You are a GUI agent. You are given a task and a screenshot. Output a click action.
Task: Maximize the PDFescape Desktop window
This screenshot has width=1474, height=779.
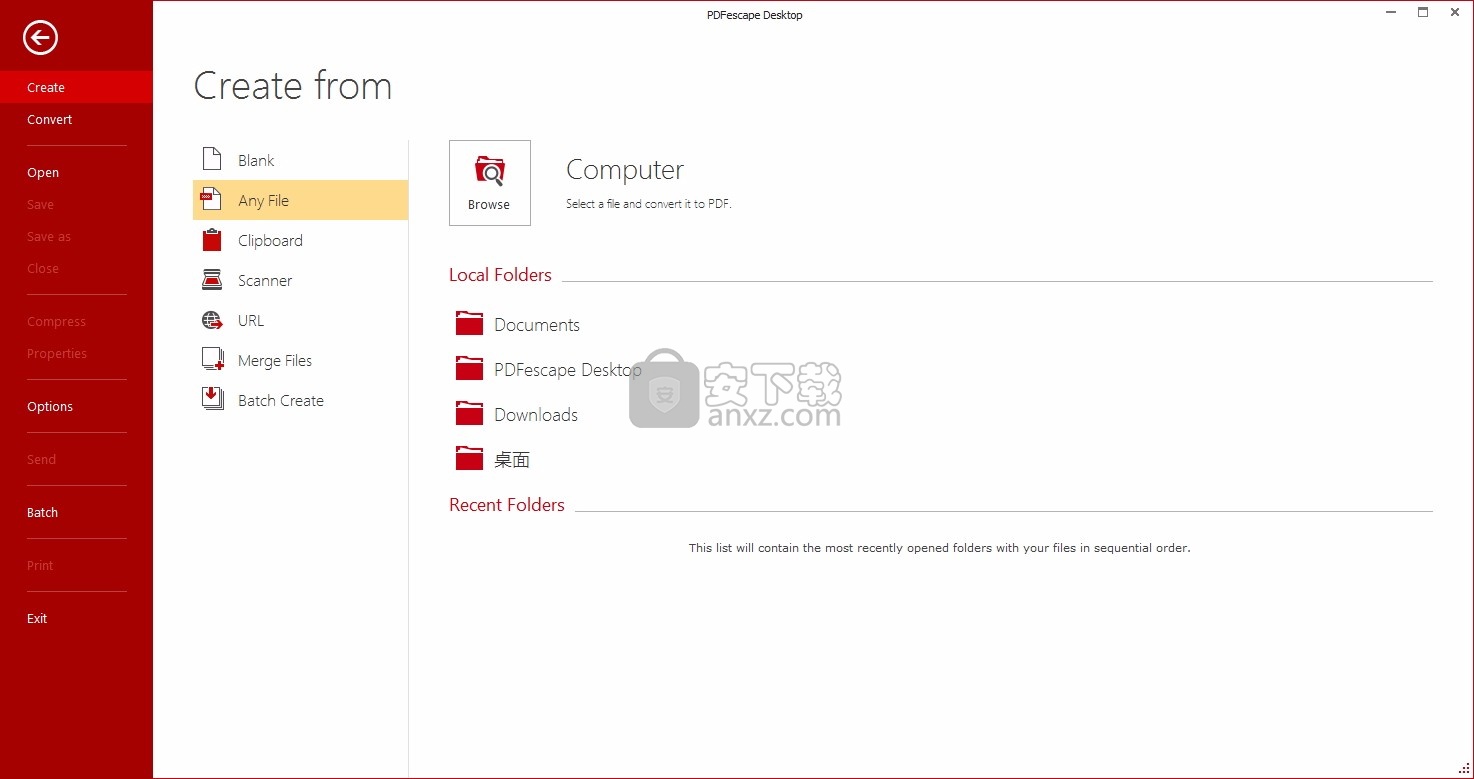(x=1423, y=12)
